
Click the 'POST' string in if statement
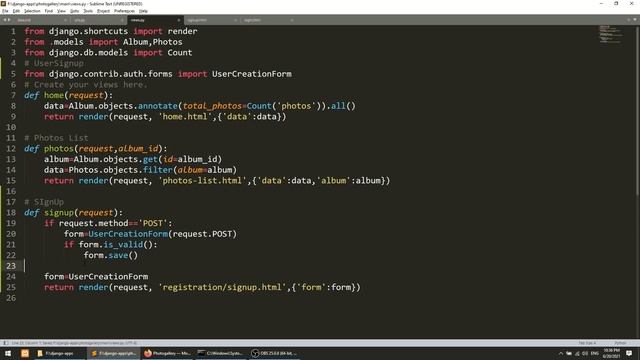(153, 223)
